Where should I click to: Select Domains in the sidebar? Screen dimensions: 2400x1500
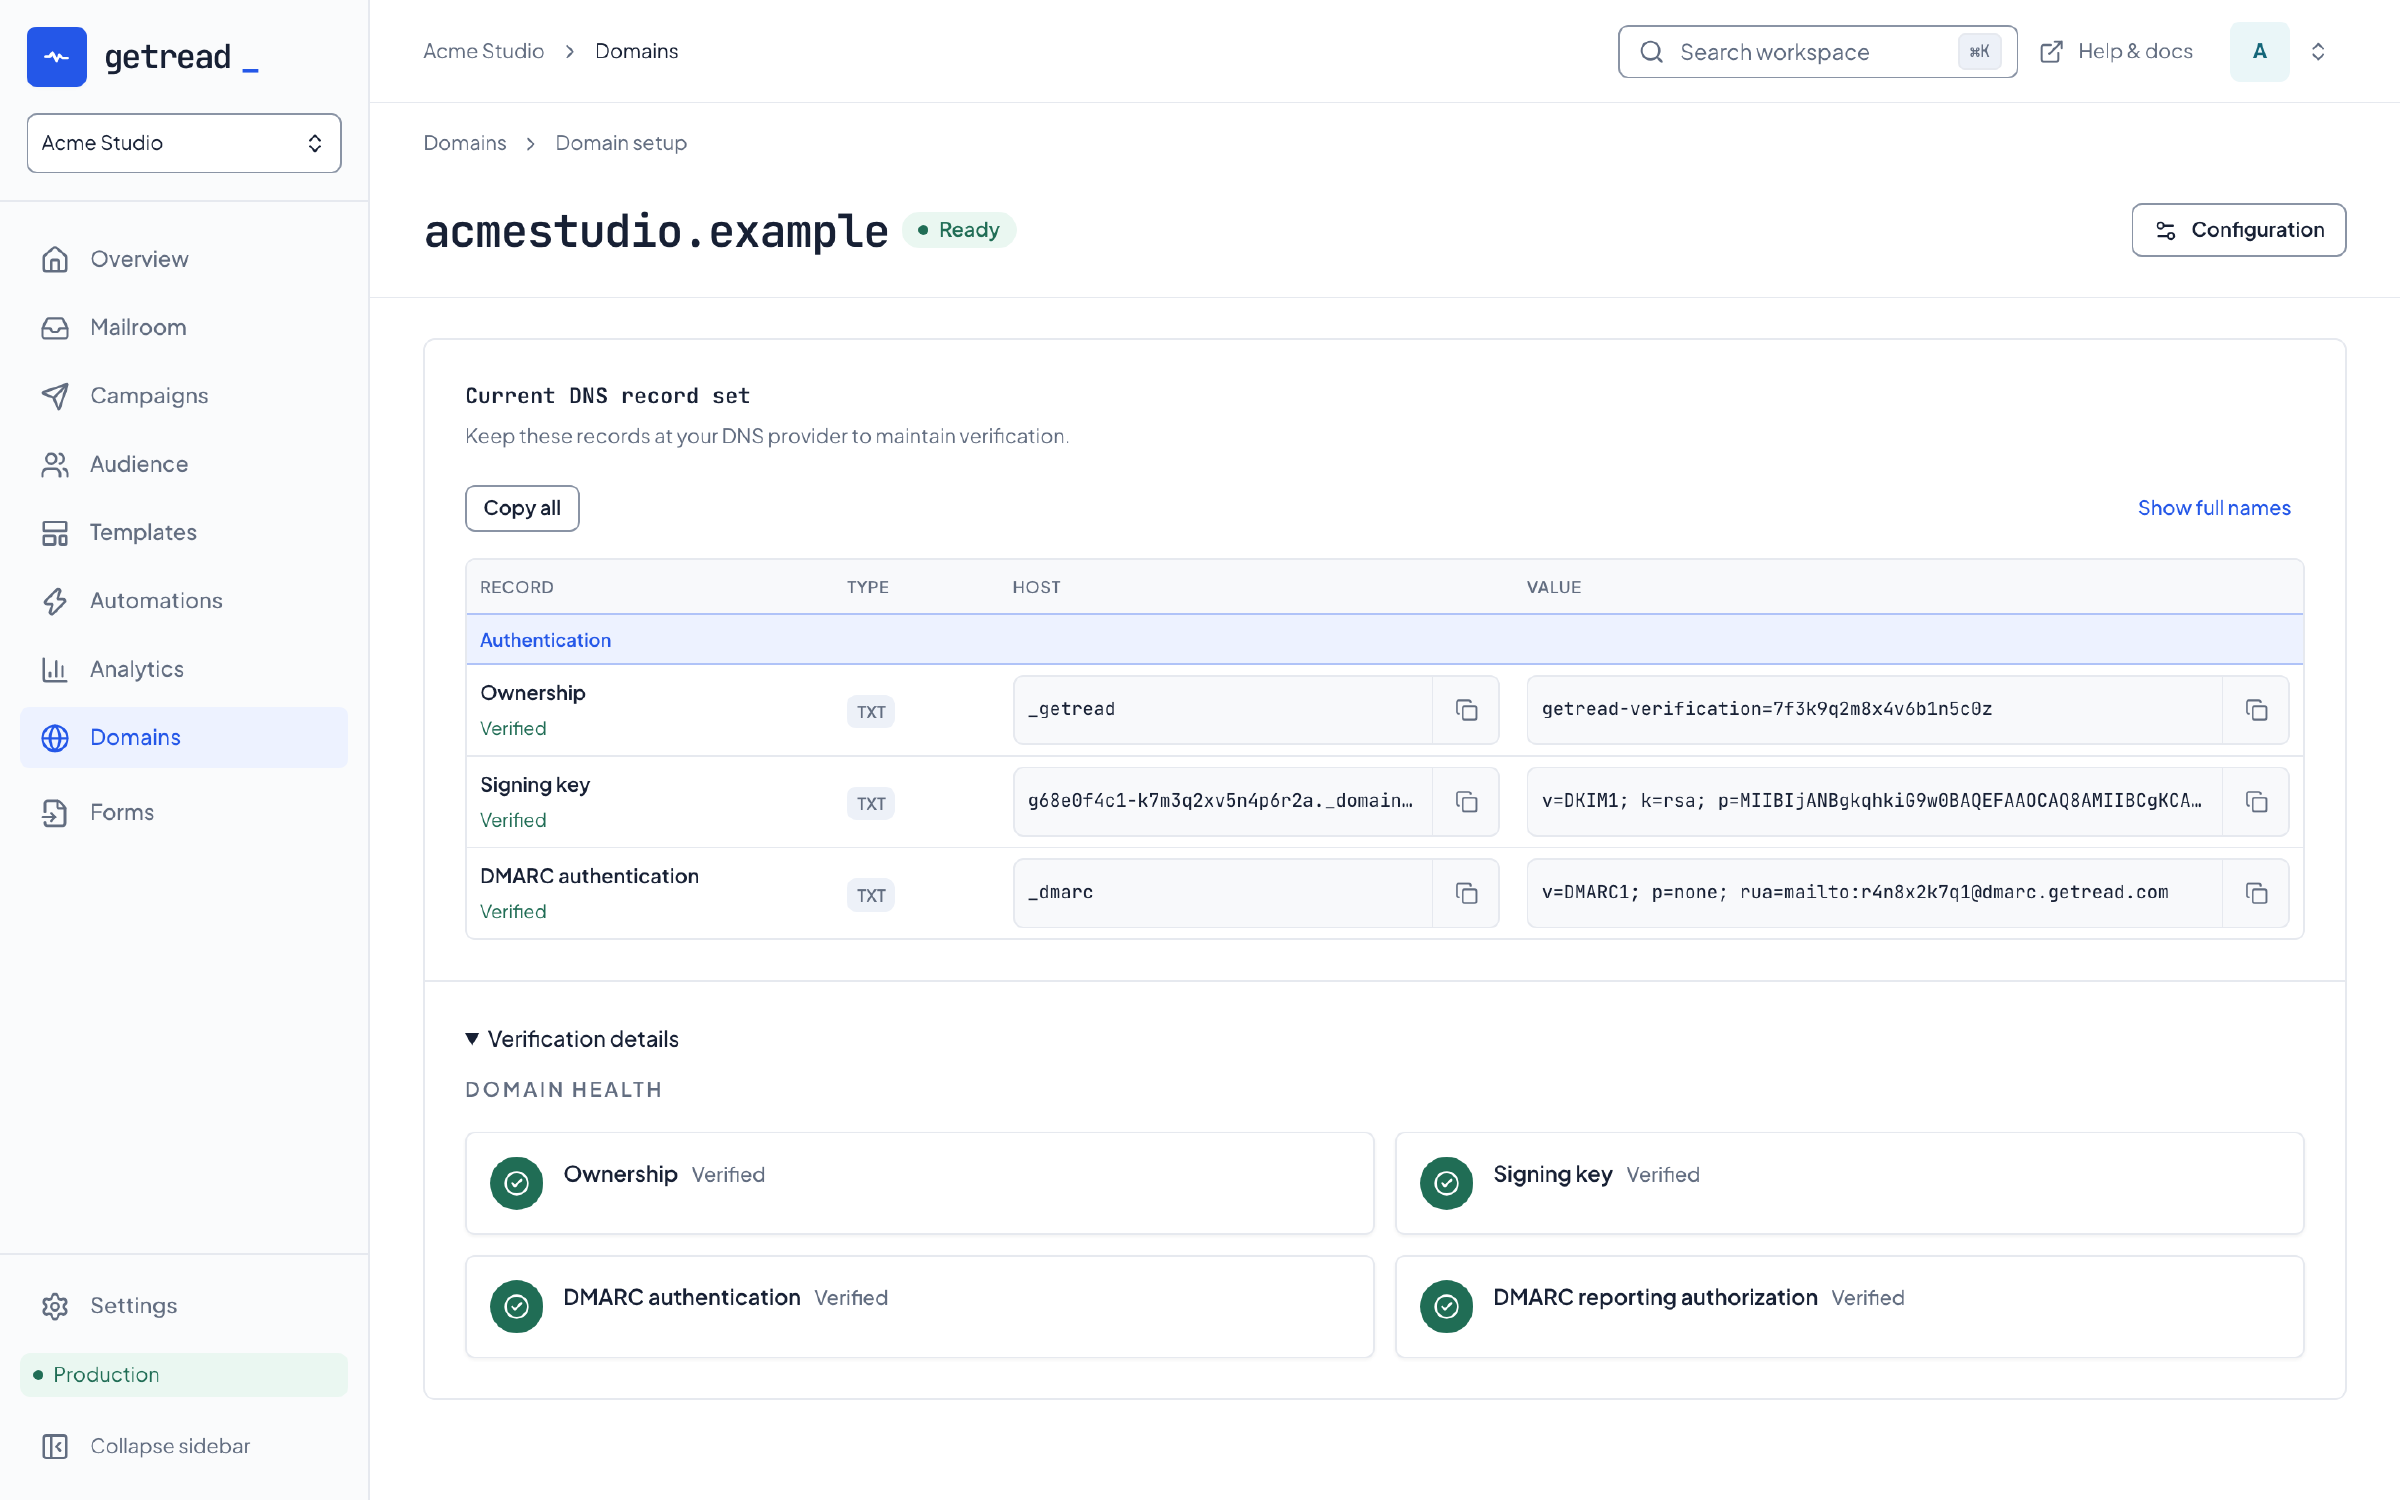pyautogui.click(x=184, y=737)
